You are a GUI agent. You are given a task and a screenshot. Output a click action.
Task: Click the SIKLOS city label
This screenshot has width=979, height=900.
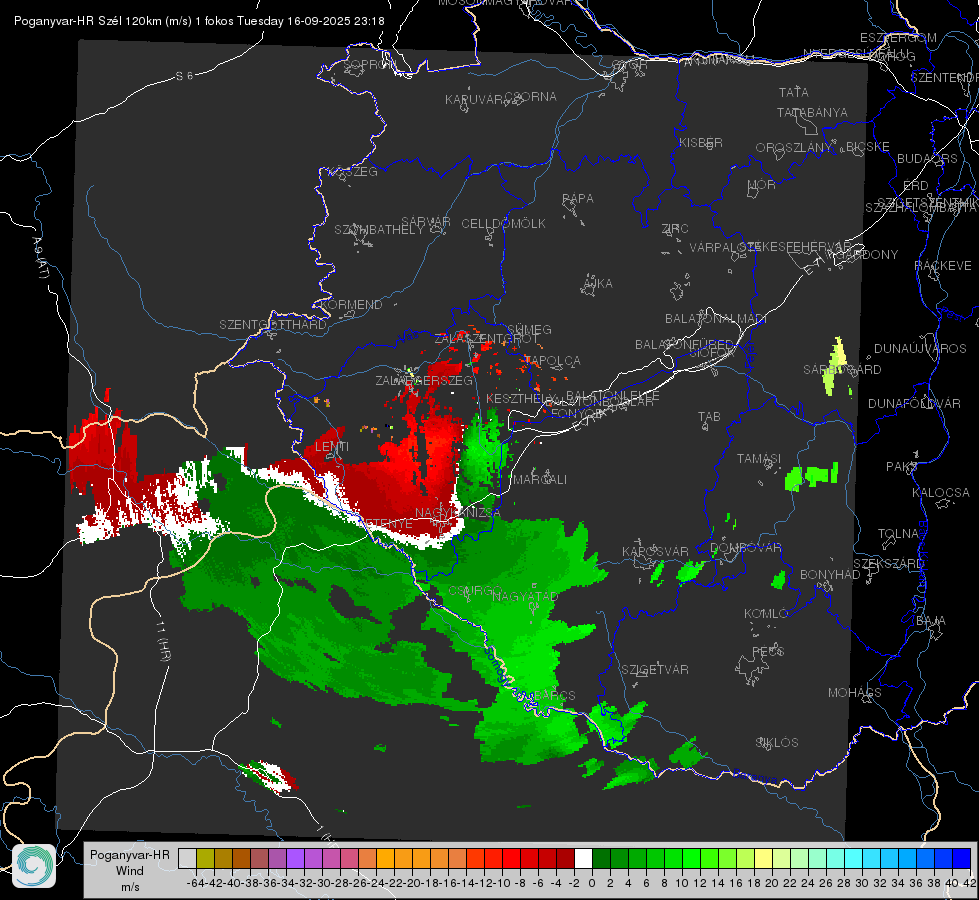[777, 743]
